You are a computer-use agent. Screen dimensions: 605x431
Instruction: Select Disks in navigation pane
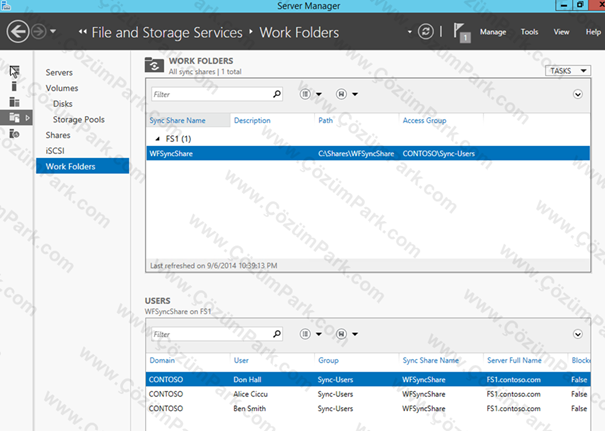coord(63,104)
